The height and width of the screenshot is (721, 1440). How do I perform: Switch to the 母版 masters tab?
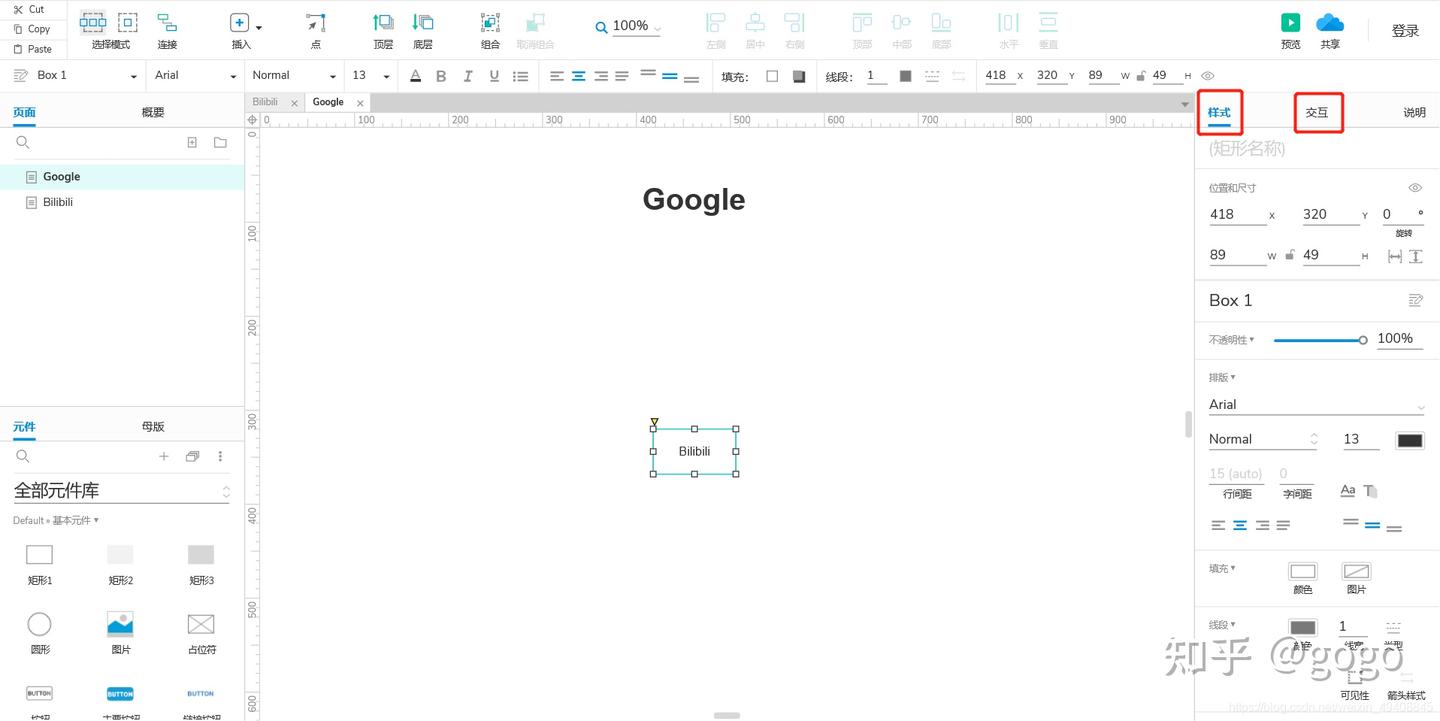click(x=153, y=427)
